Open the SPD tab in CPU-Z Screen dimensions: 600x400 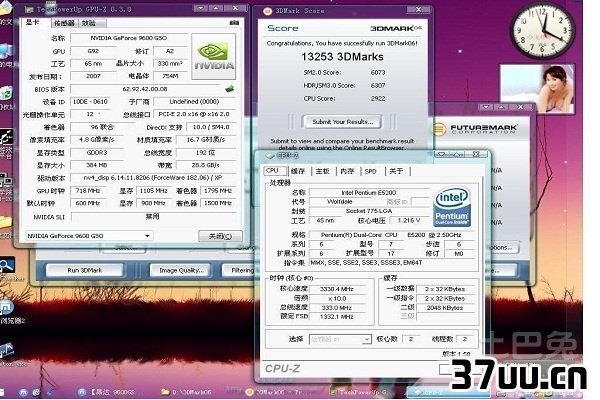coord(370,171)
